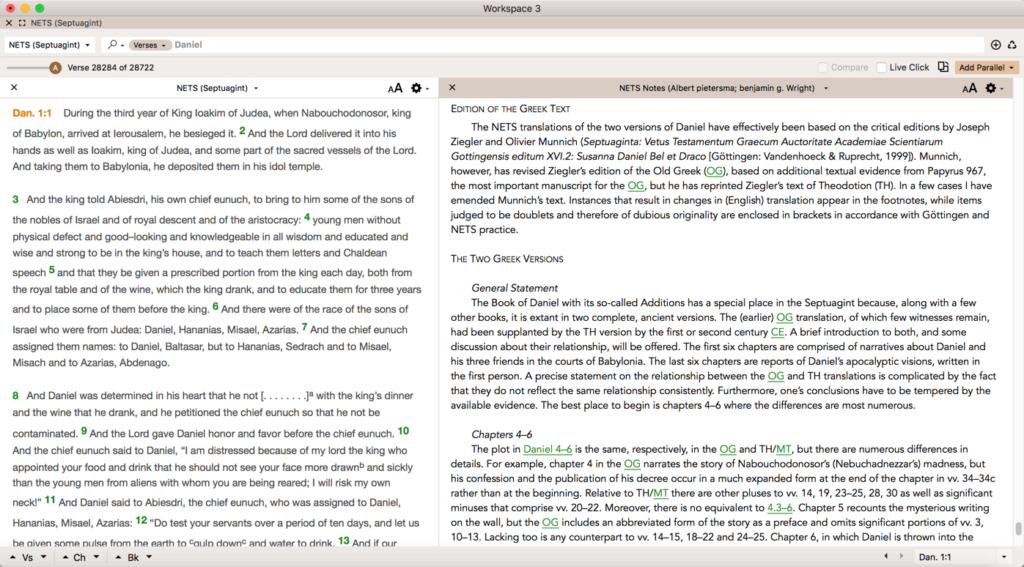Click green verse number 8
This screenshot has width=1024, height=567.
click(x=15, y=395)
